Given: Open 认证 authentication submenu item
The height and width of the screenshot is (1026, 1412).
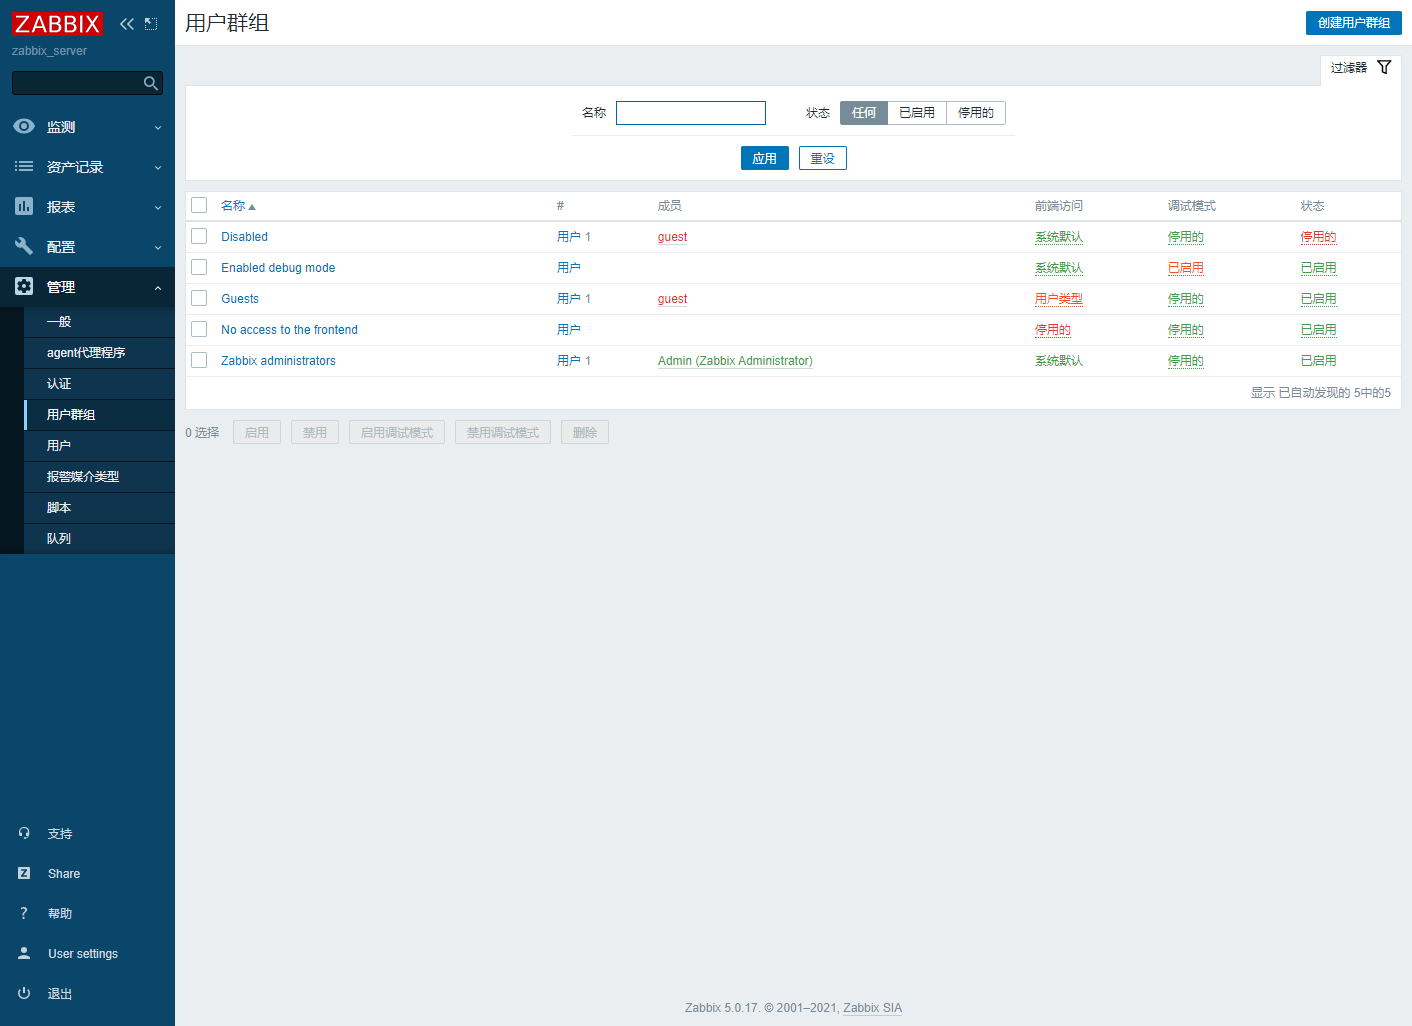Looking at the screenshot, I should click(59, 384).
